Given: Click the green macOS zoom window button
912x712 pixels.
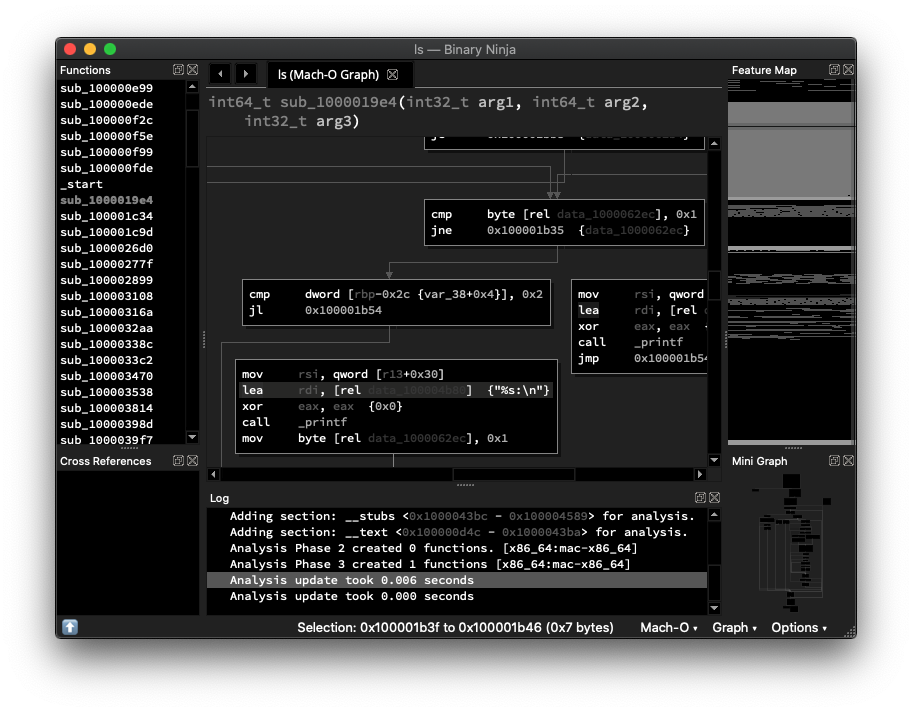Looking at the screenshot, I should point(110,49).
